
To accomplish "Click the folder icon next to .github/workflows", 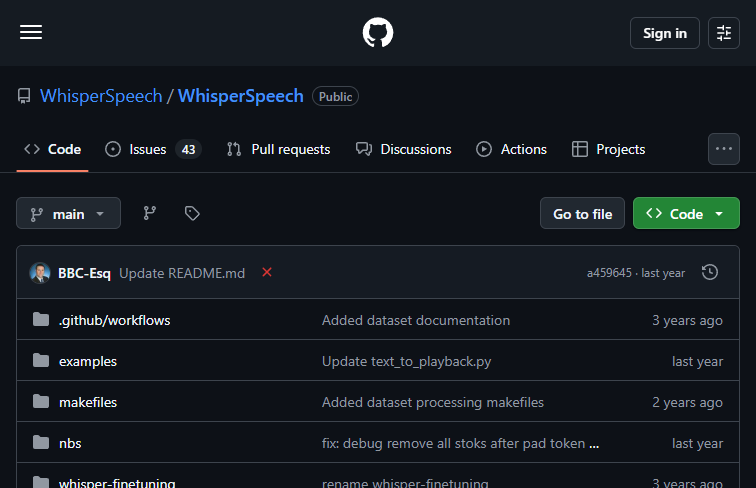I will click(41, 319).
